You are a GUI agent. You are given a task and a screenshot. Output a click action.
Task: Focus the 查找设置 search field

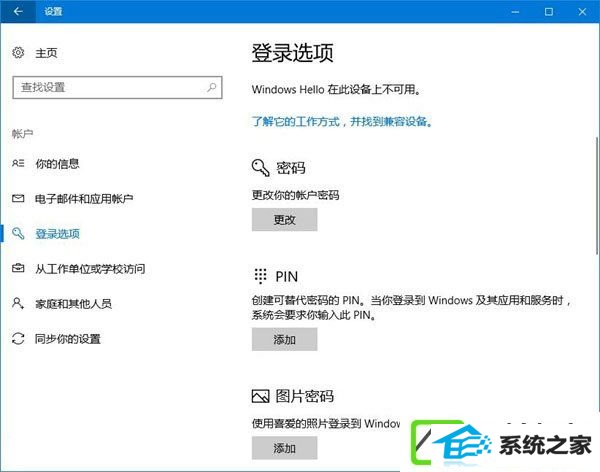point(117,88)
